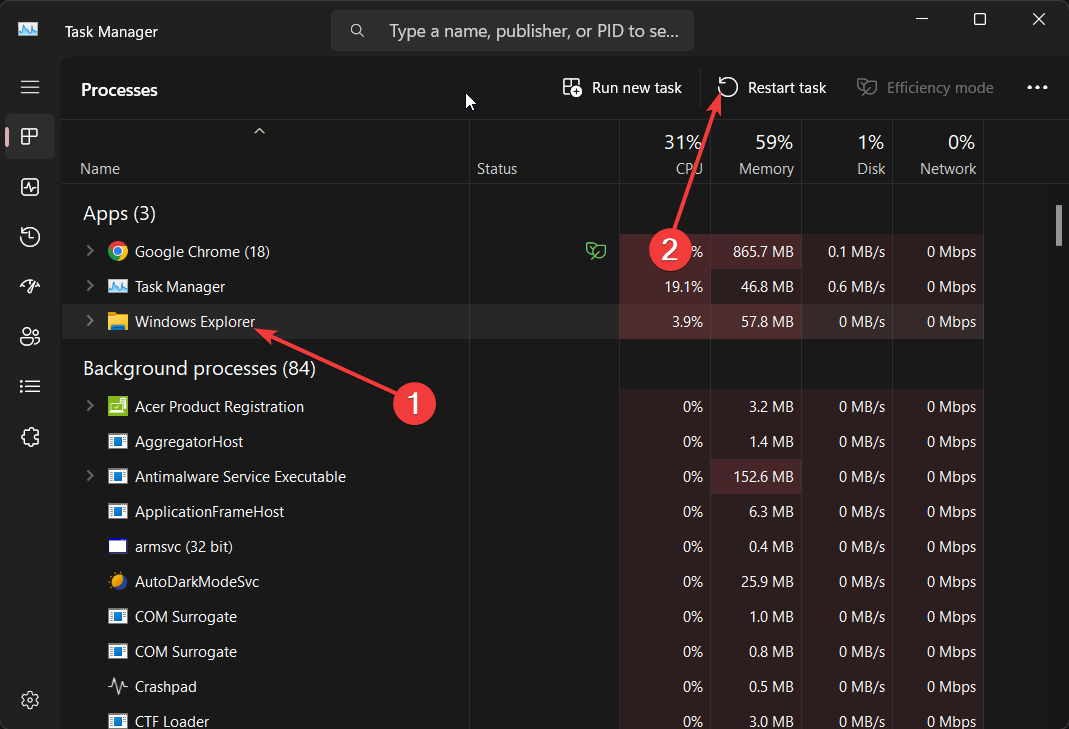Image resolution: width=1069 pixels, height=729 pixels.
Task: Click the vertical scrollbar thumb
Action: coord(1058,225)
